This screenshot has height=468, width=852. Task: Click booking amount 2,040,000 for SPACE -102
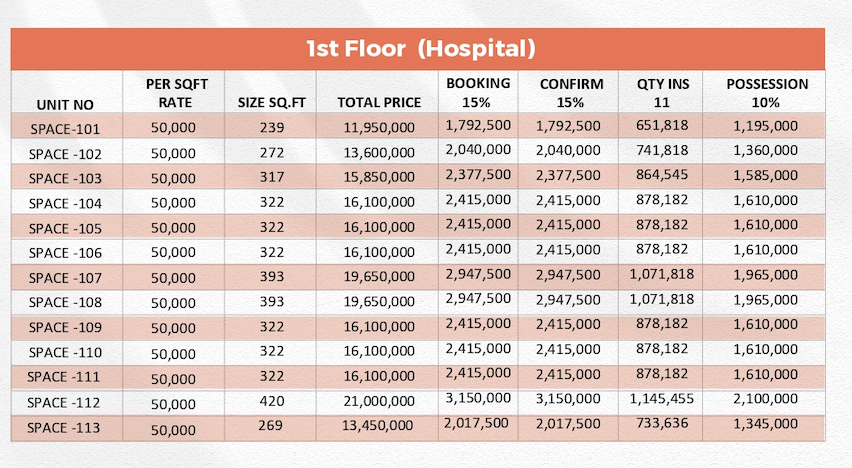pyautogui.click(x=478, y=149)
